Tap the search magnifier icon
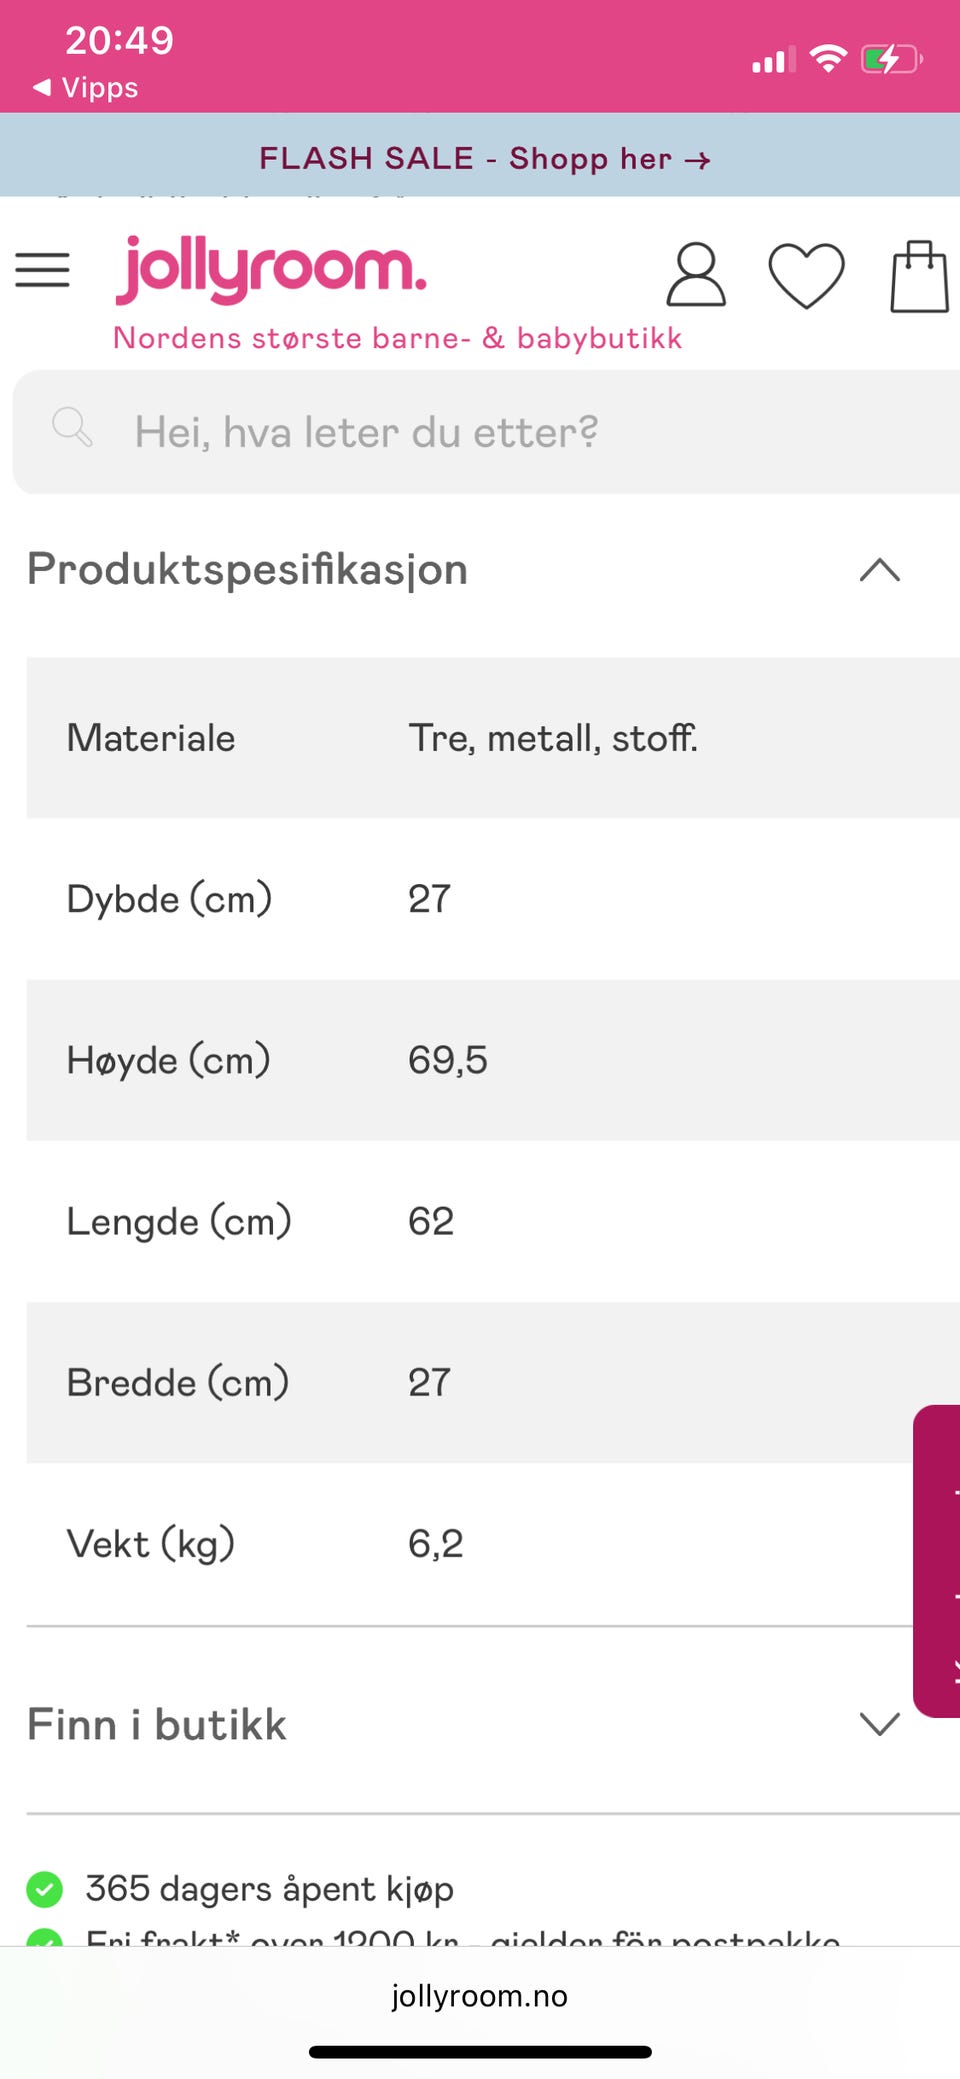The width and height of the screenshot is (960, 2079). click(72, 428)
